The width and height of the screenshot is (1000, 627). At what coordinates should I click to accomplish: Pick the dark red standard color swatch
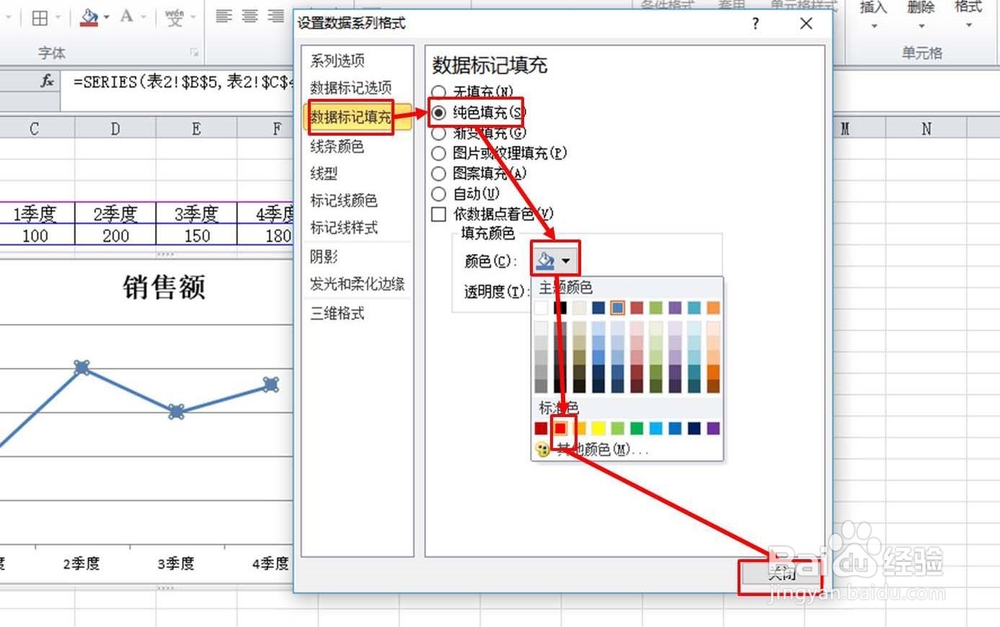(x=541, y=428)
